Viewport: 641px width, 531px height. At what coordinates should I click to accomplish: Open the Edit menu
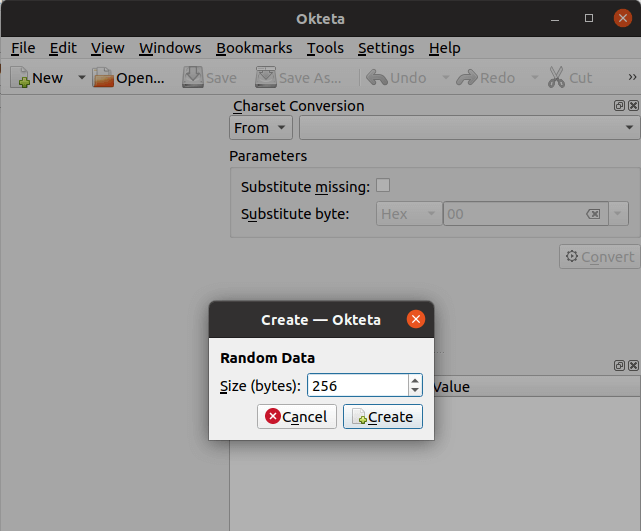tap(63, 48)
